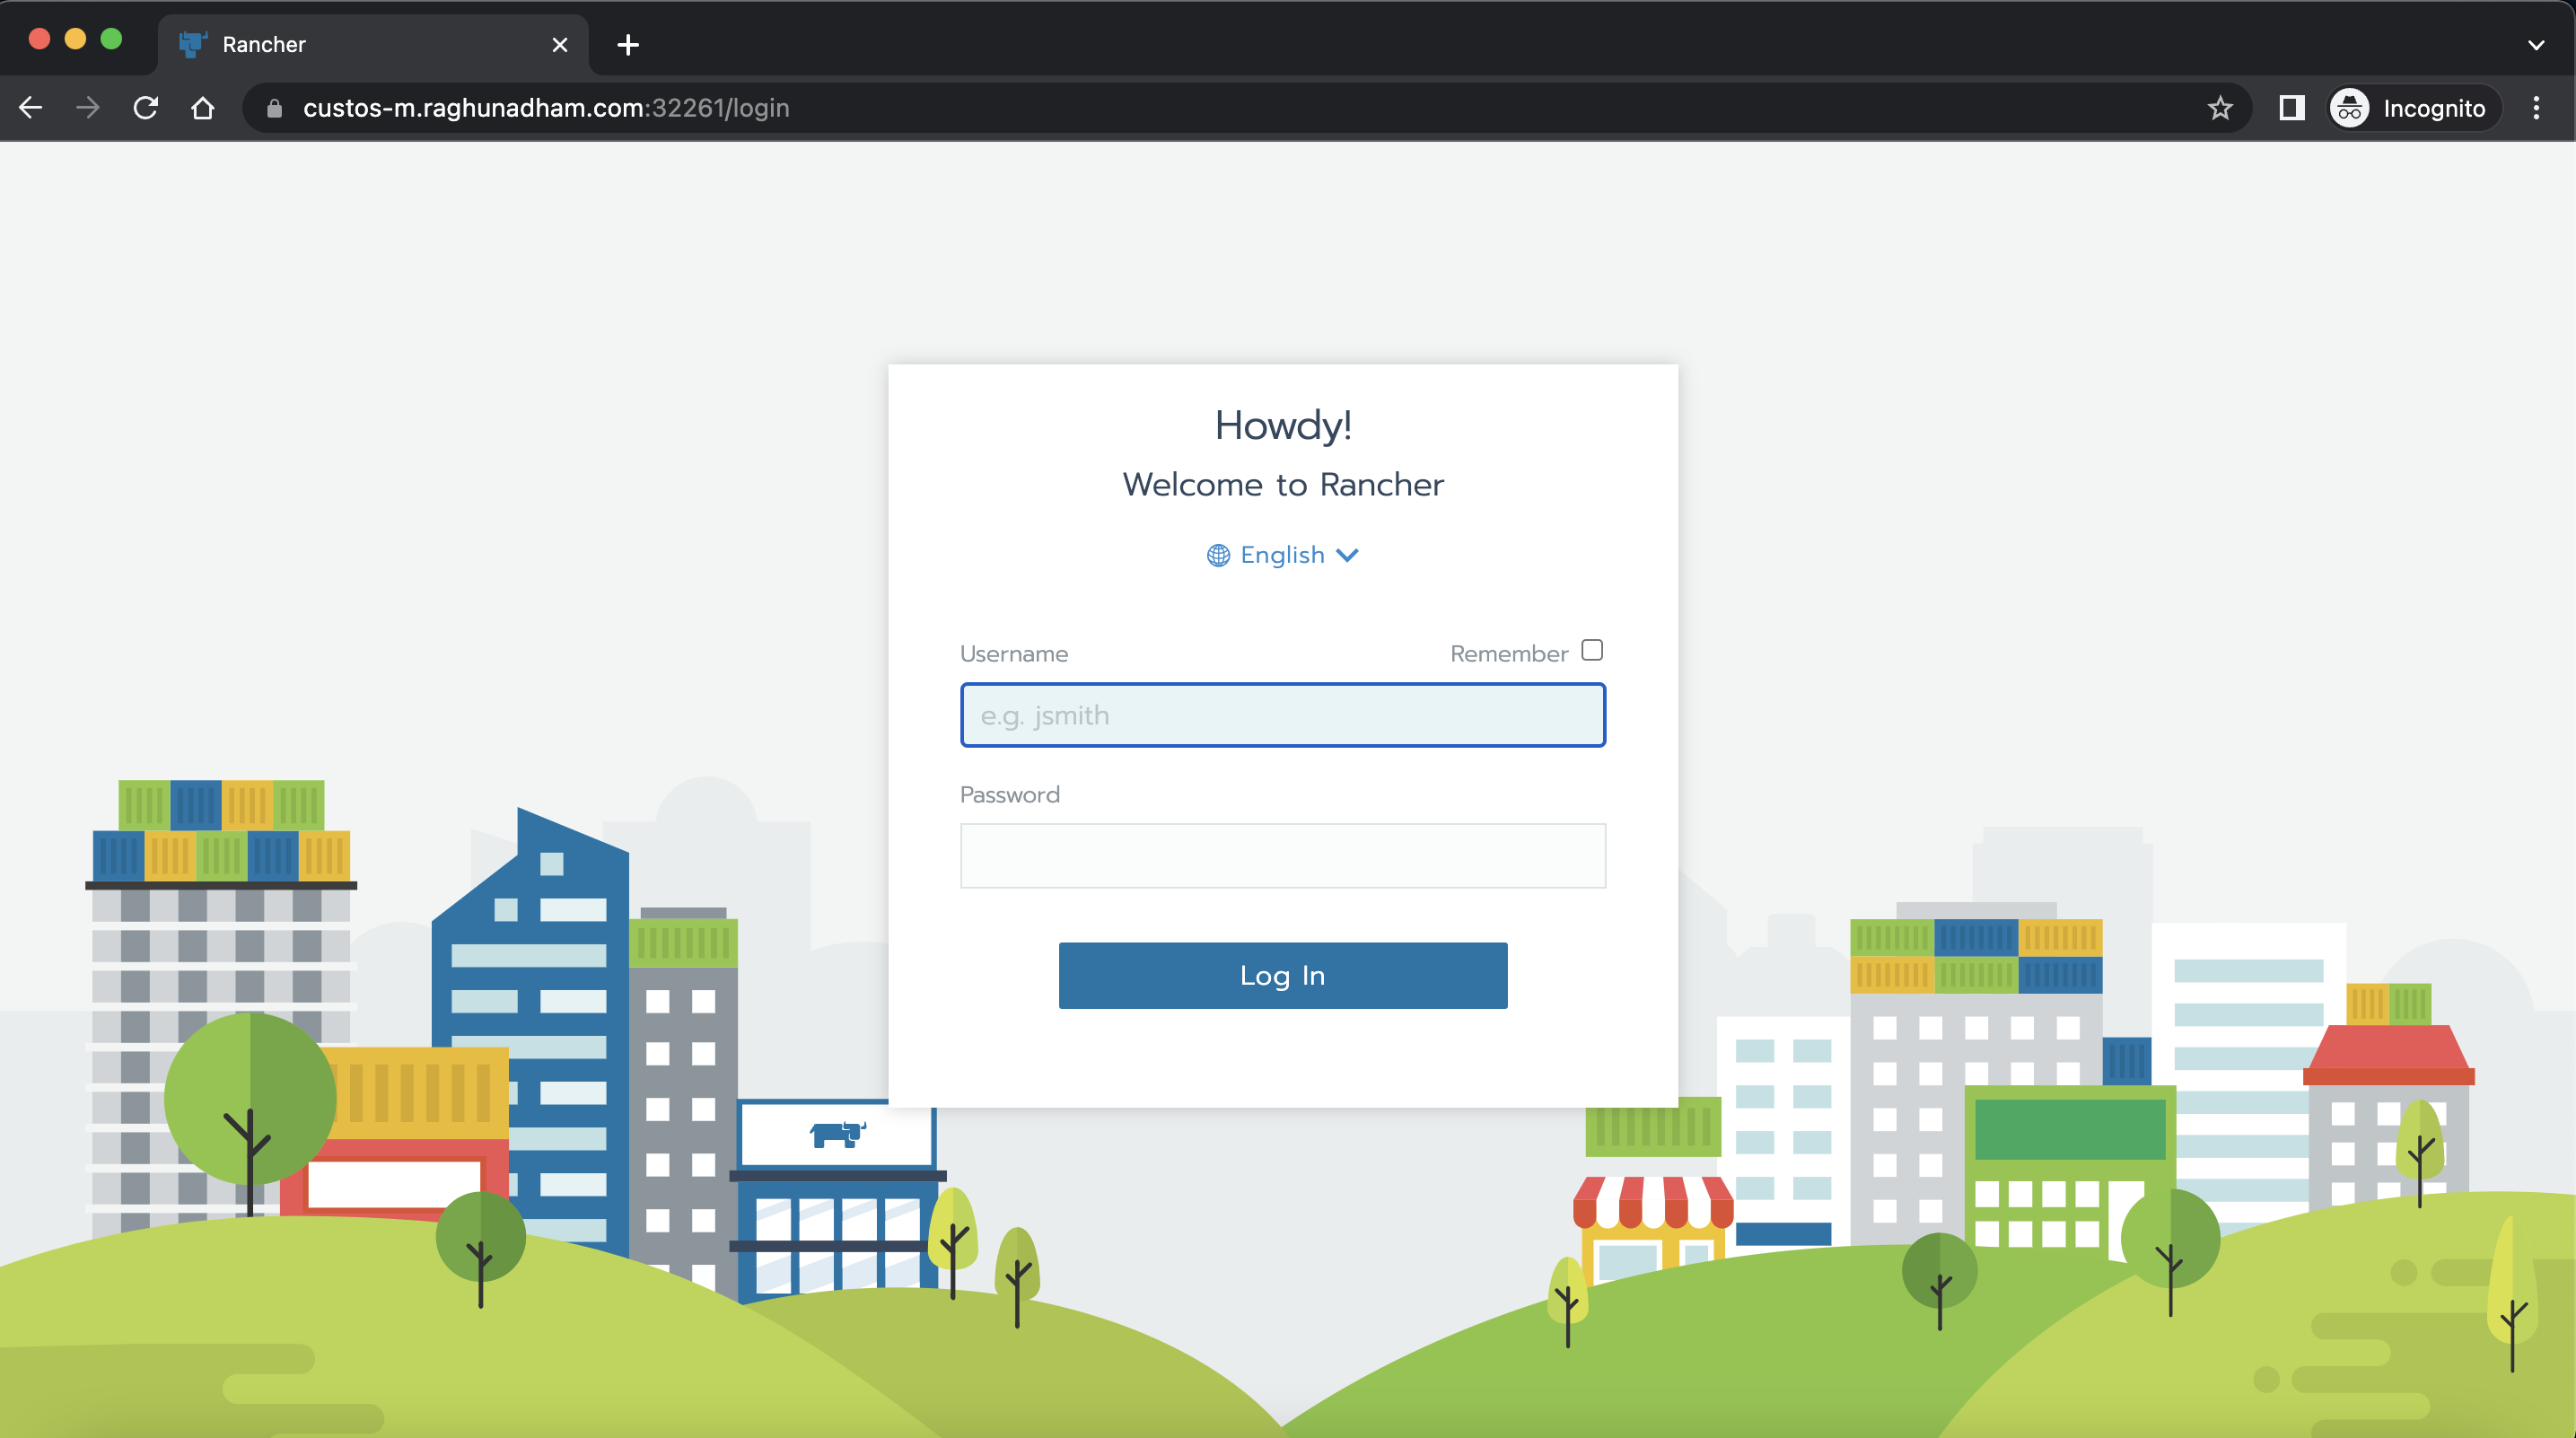Close the Rancher tab

[560, 45]
